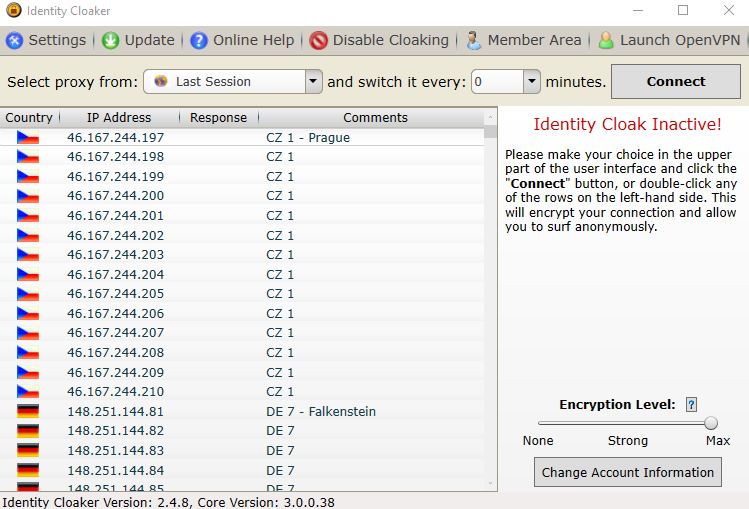Click the Czech flag for 46.167.244.197

[28, 138]
